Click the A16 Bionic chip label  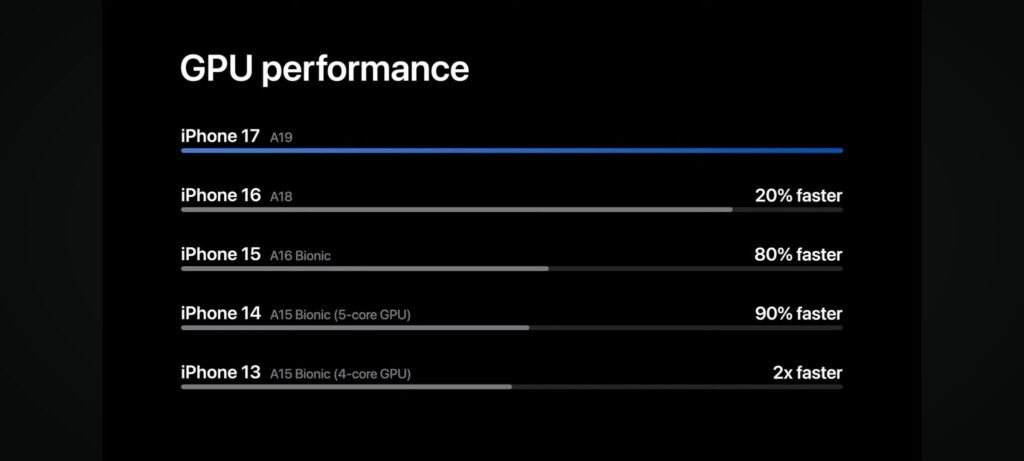[x=300, y=256]
